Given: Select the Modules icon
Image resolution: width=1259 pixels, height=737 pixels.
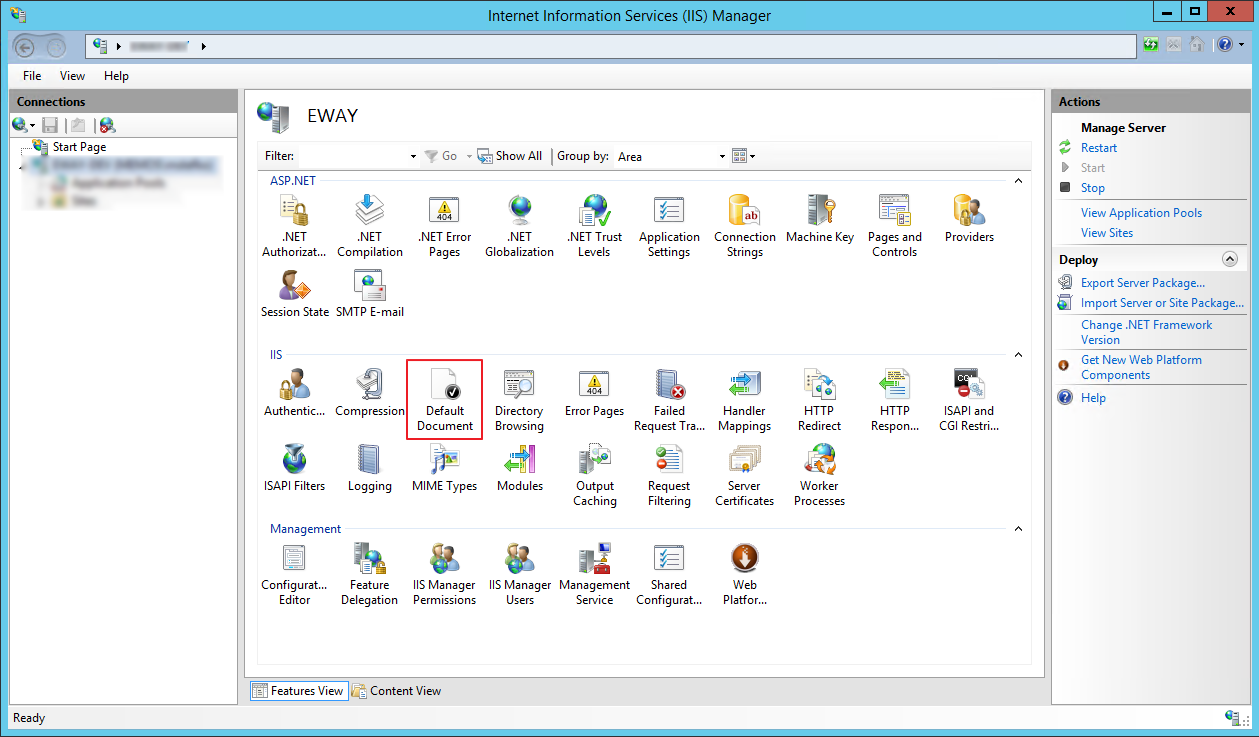Looking at the screenshot, I should (520, 468).
